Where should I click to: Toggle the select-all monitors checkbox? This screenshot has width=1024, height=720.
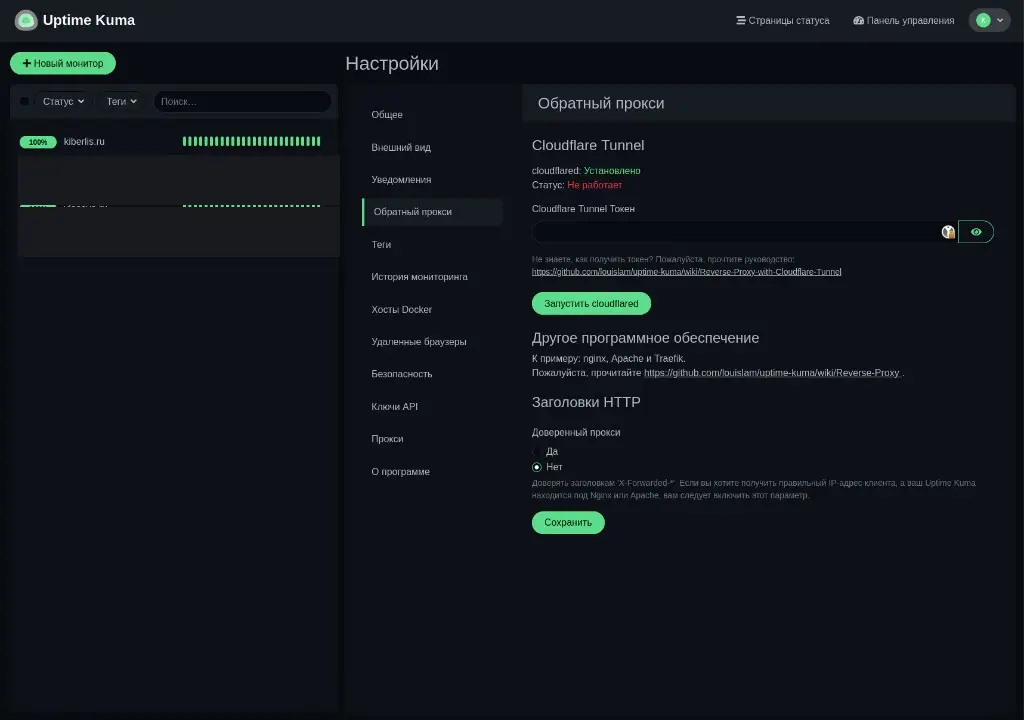tap(24, 101)
